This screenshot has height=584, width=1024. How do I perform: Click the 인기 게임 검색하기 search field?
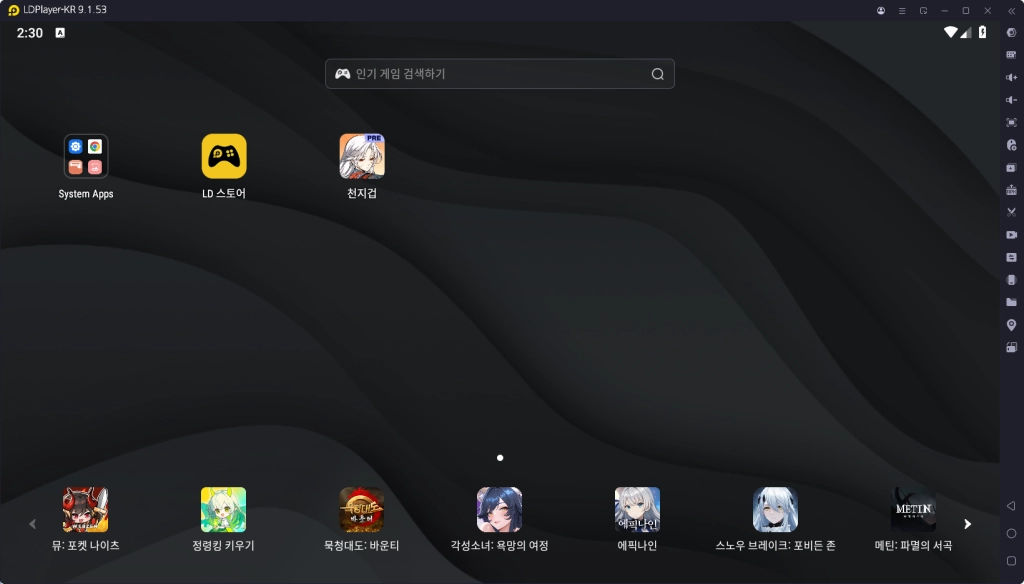click(x=490, y=74)
